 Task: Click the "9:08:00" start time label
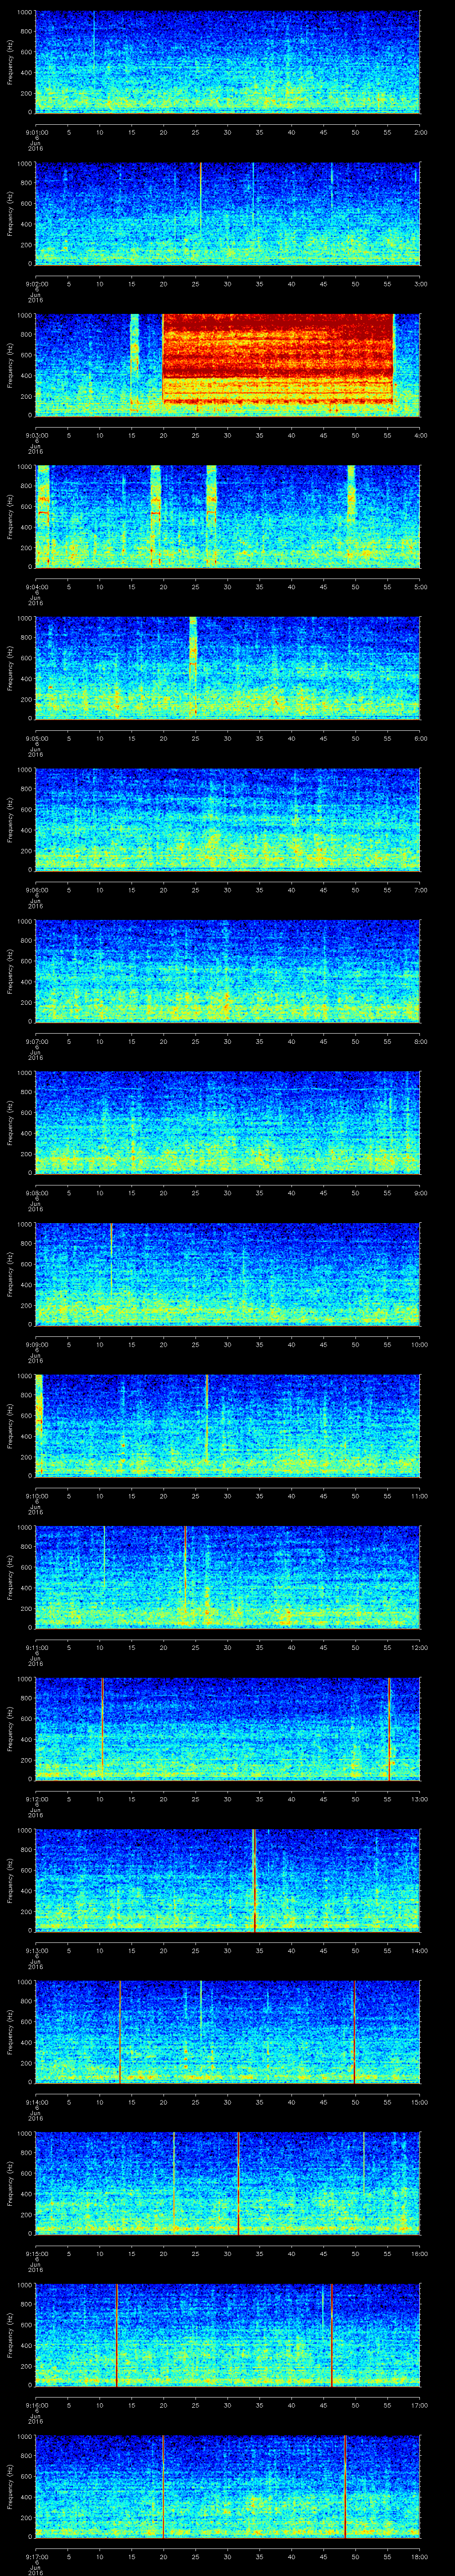(37, 1192)
